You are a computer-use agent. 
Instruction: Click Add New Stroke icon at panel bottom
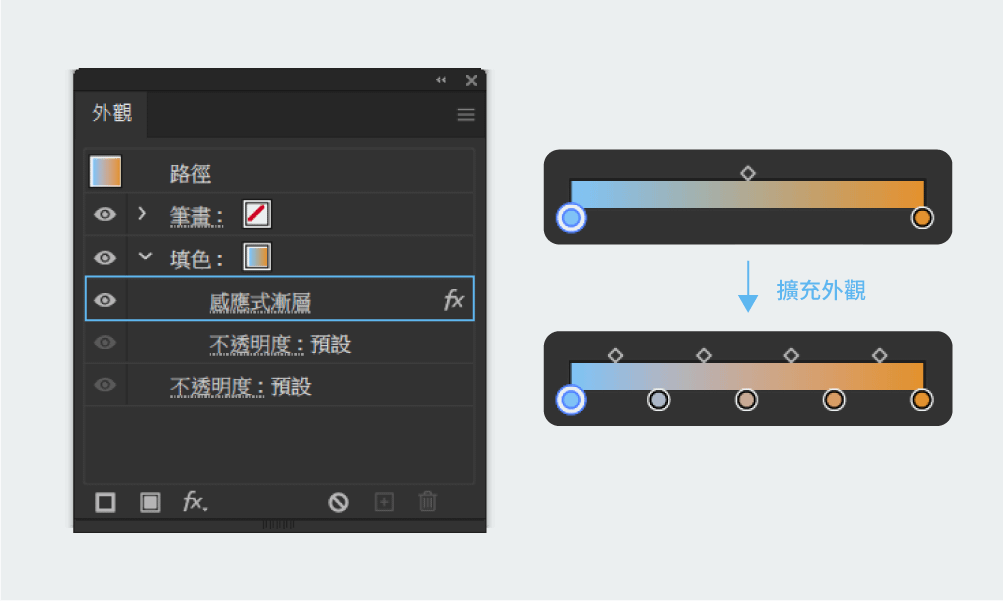pos(105,502)
